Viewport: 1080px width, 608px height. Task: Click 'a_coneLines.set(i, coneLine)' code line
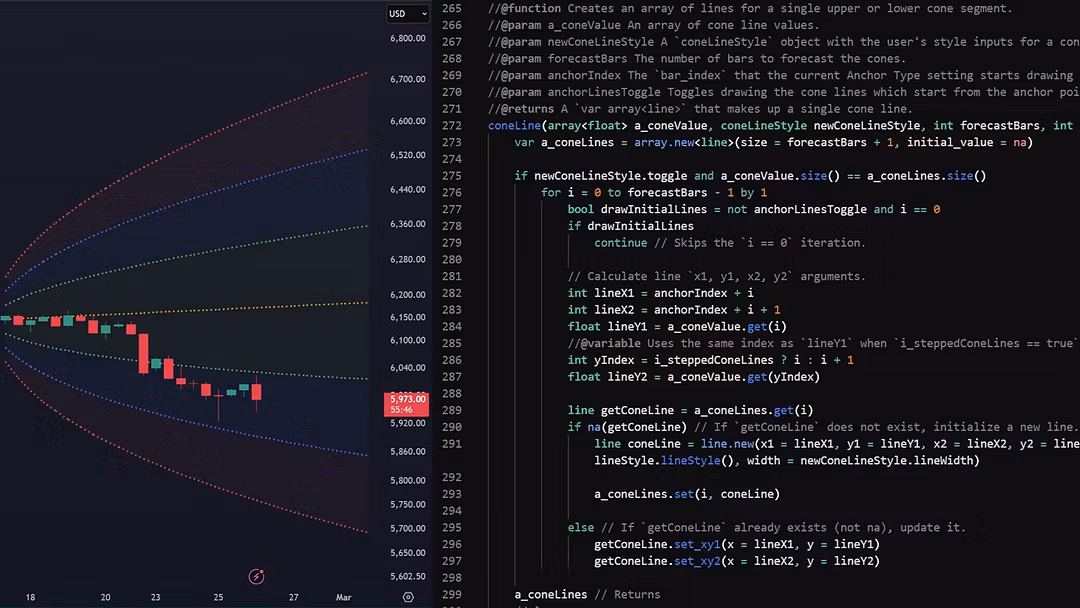(x=686, y=494)
